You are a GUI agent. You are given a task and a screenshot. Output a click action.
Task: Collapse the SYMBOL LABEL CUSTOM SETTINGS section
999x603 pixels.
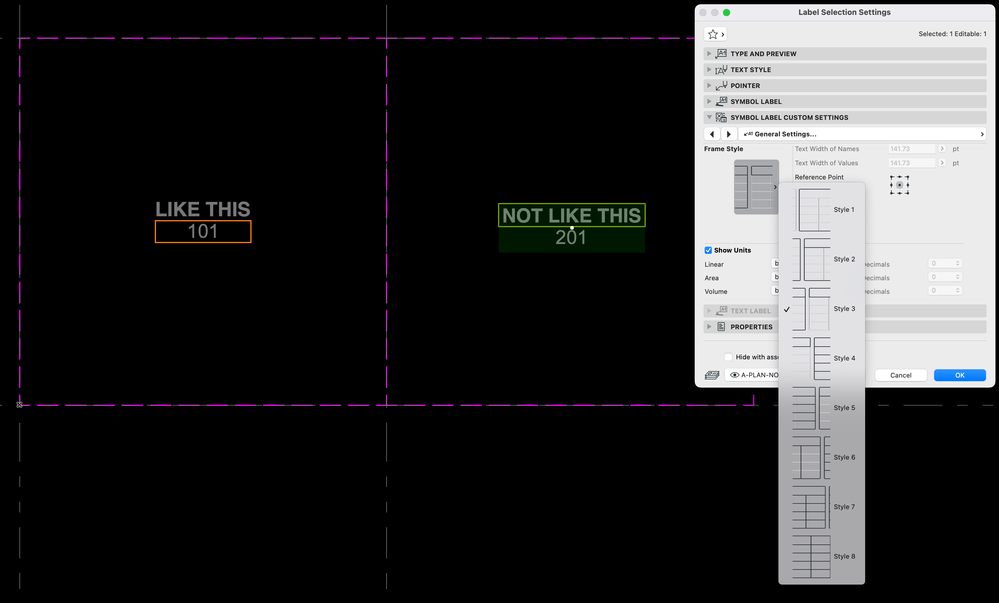click(709, 117)
